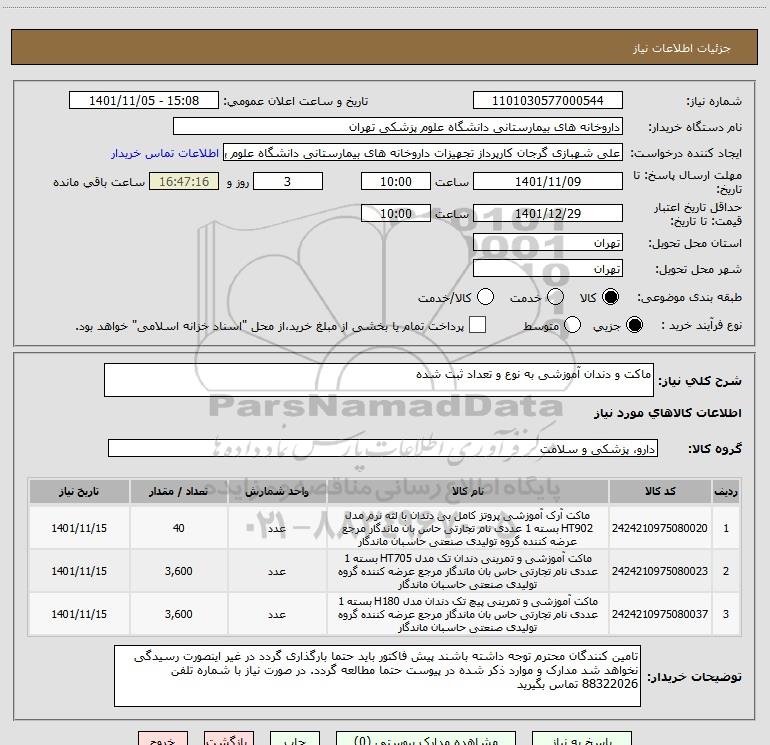Click the announcement date field 1401/11/05 - 15:08
Screen dimensions: 770x745
coord(144,101)
